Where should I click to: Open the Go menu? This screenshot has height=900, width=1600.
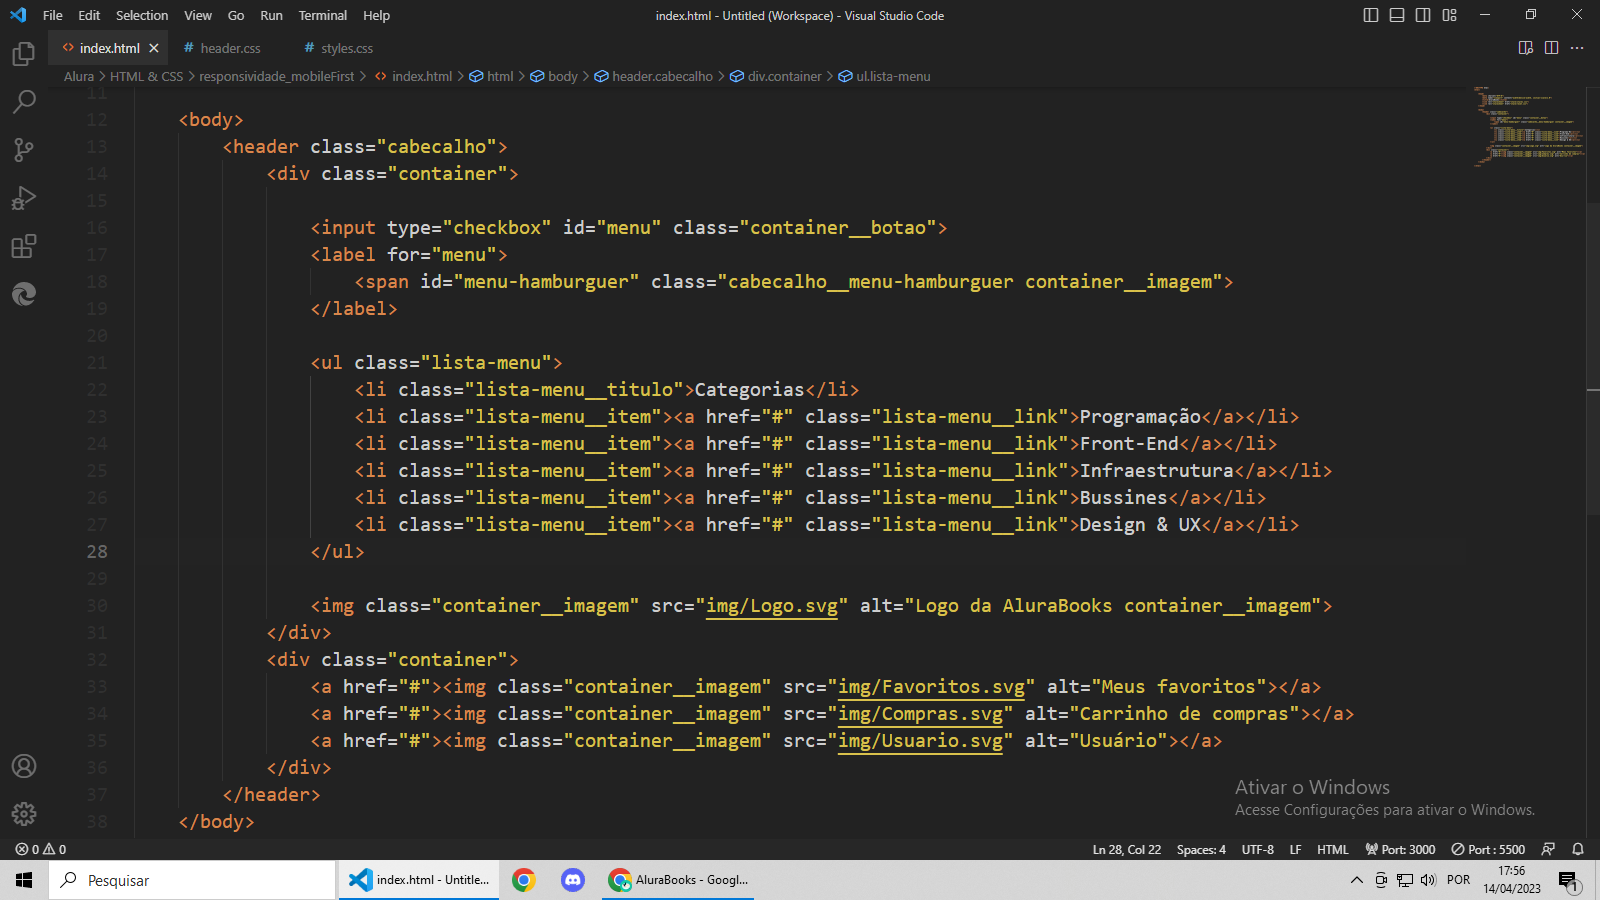coord(236,15)
